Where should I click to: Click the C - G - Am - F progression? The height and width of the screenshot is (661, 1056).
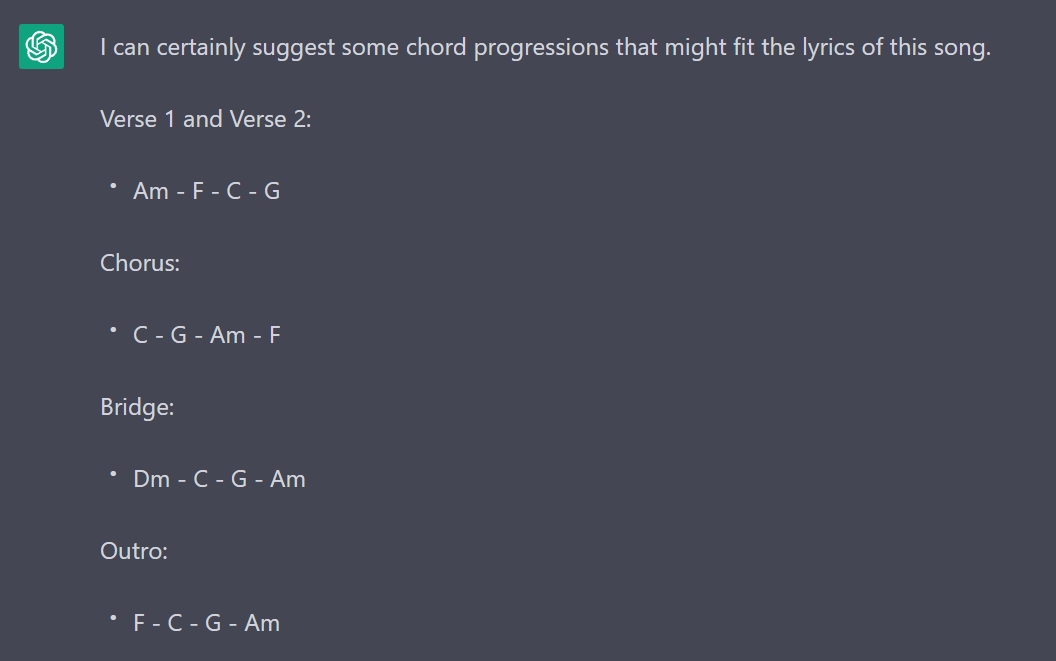[207, 336]
